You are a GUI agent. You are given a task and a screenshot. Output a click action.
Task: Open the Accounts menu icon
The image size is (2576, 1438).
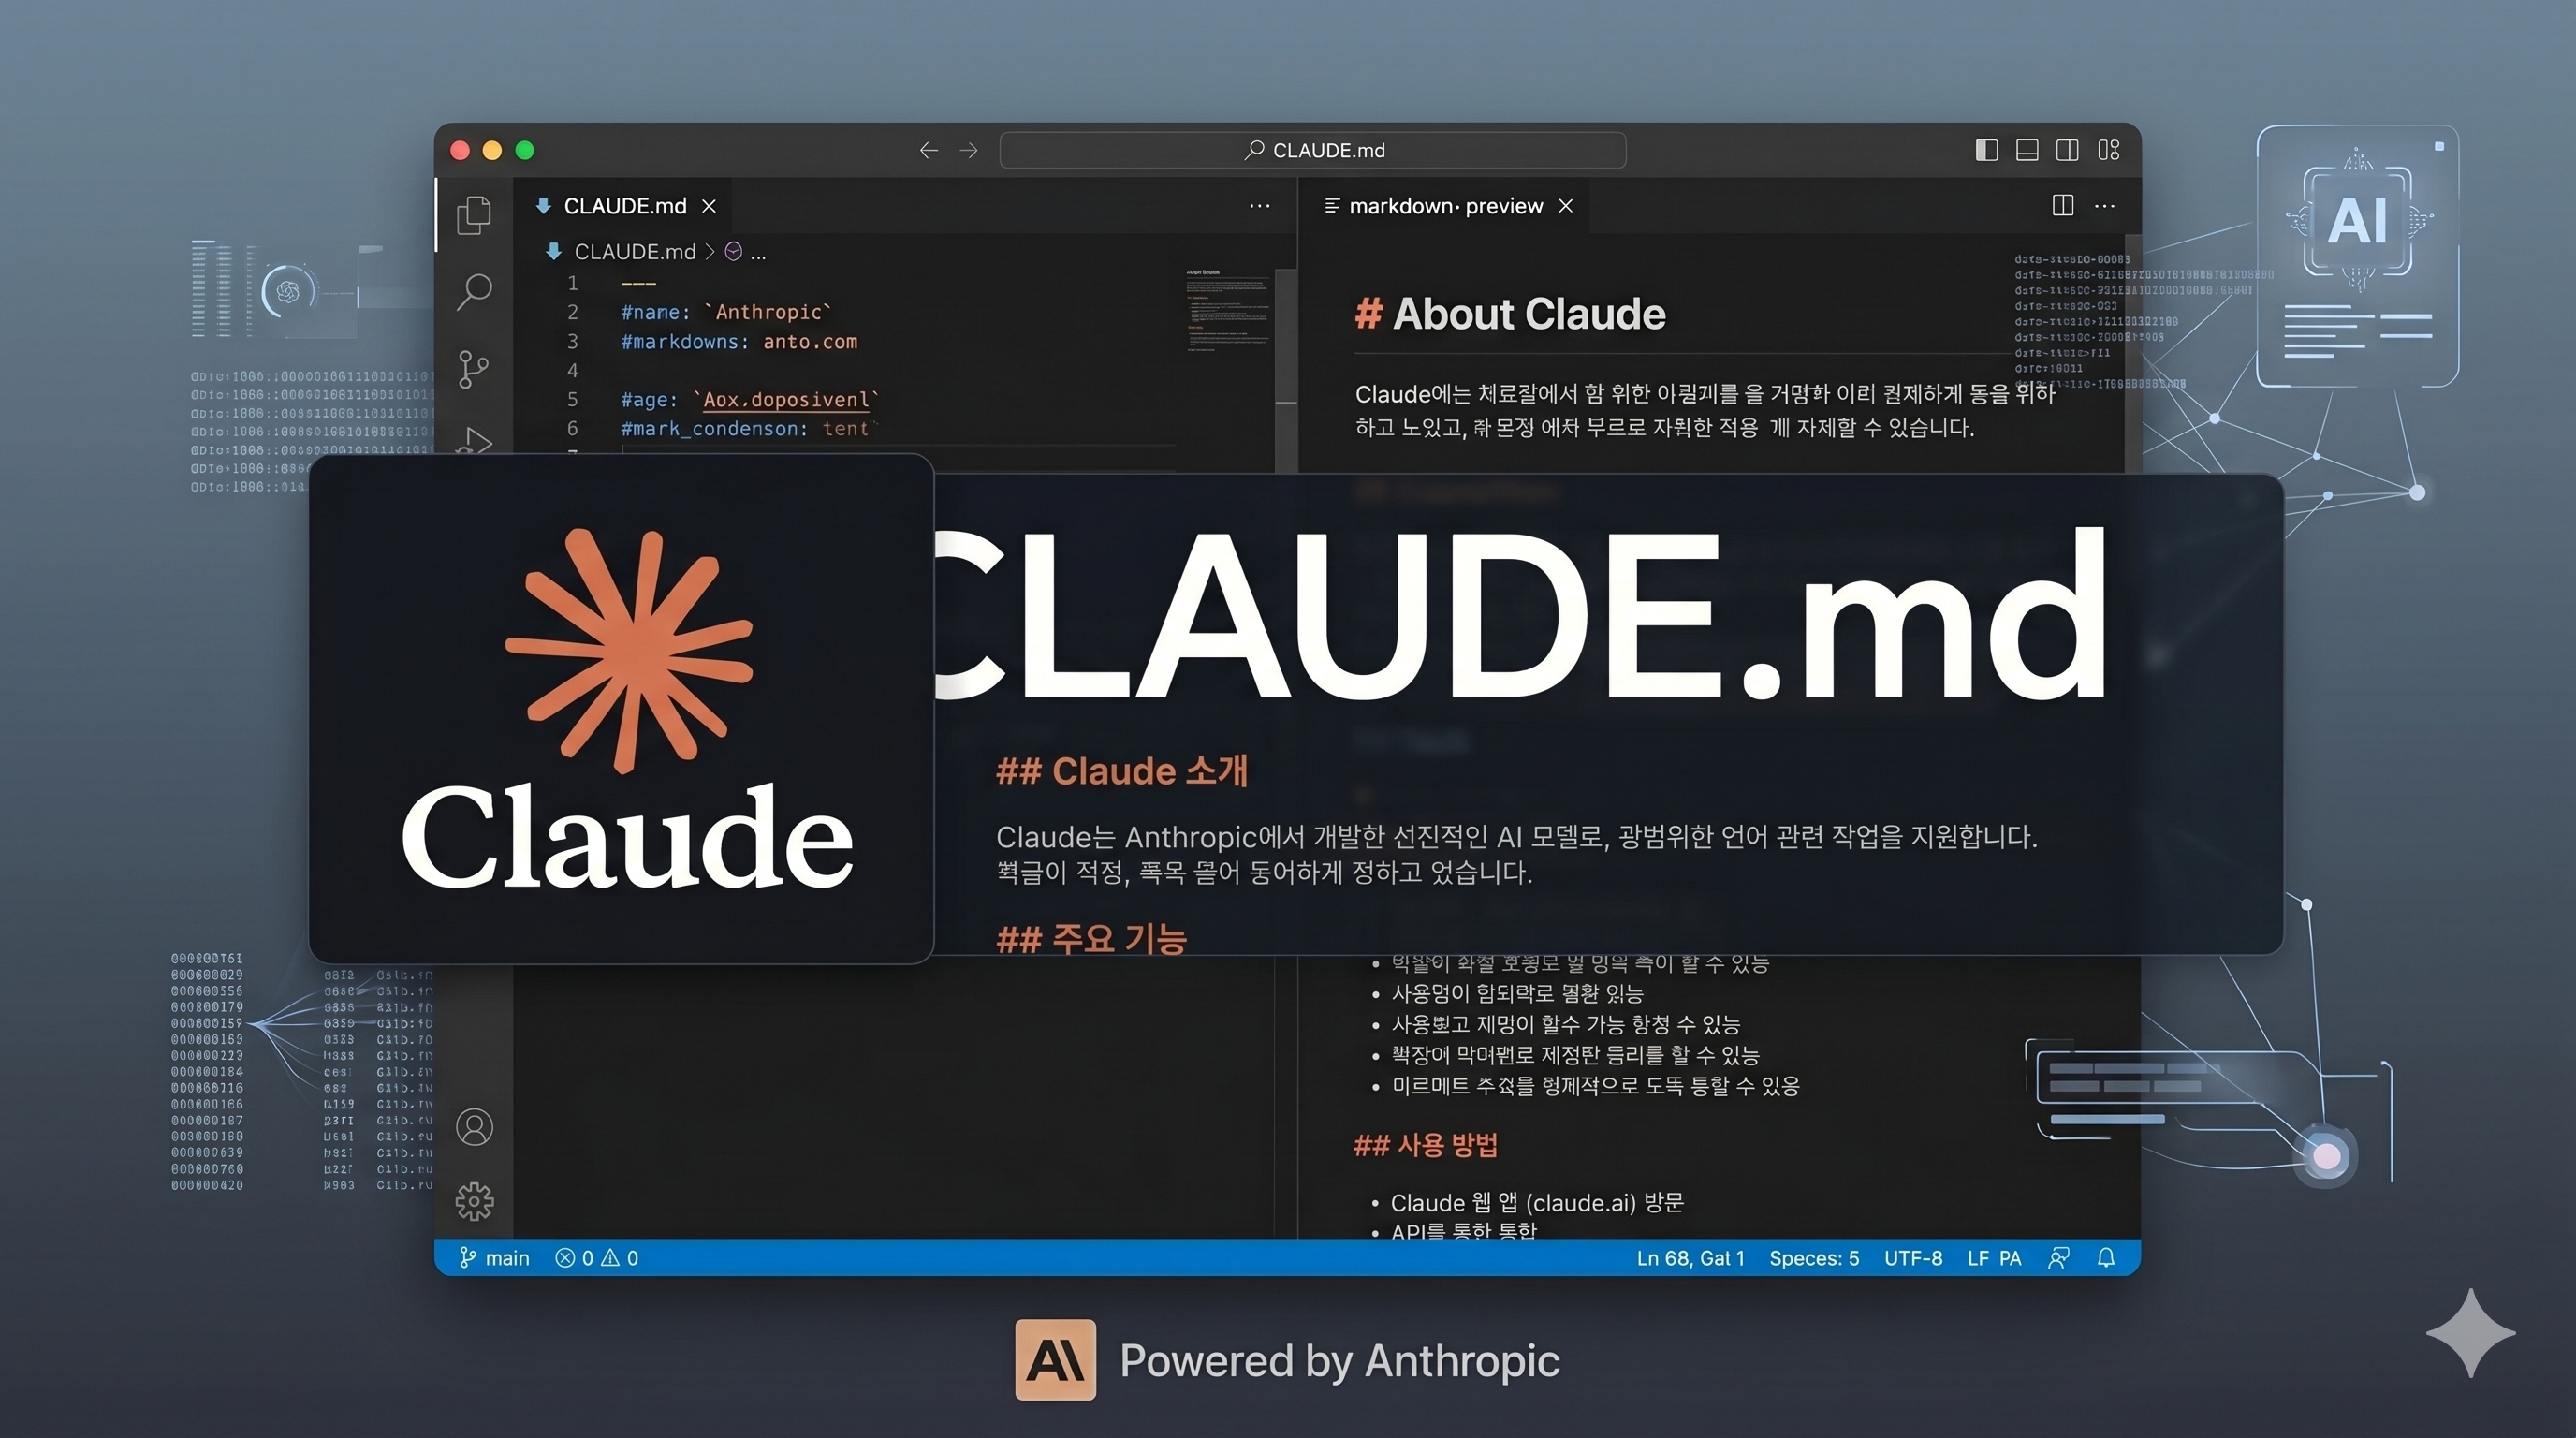pyautogui.click(x=474, y=1127)
